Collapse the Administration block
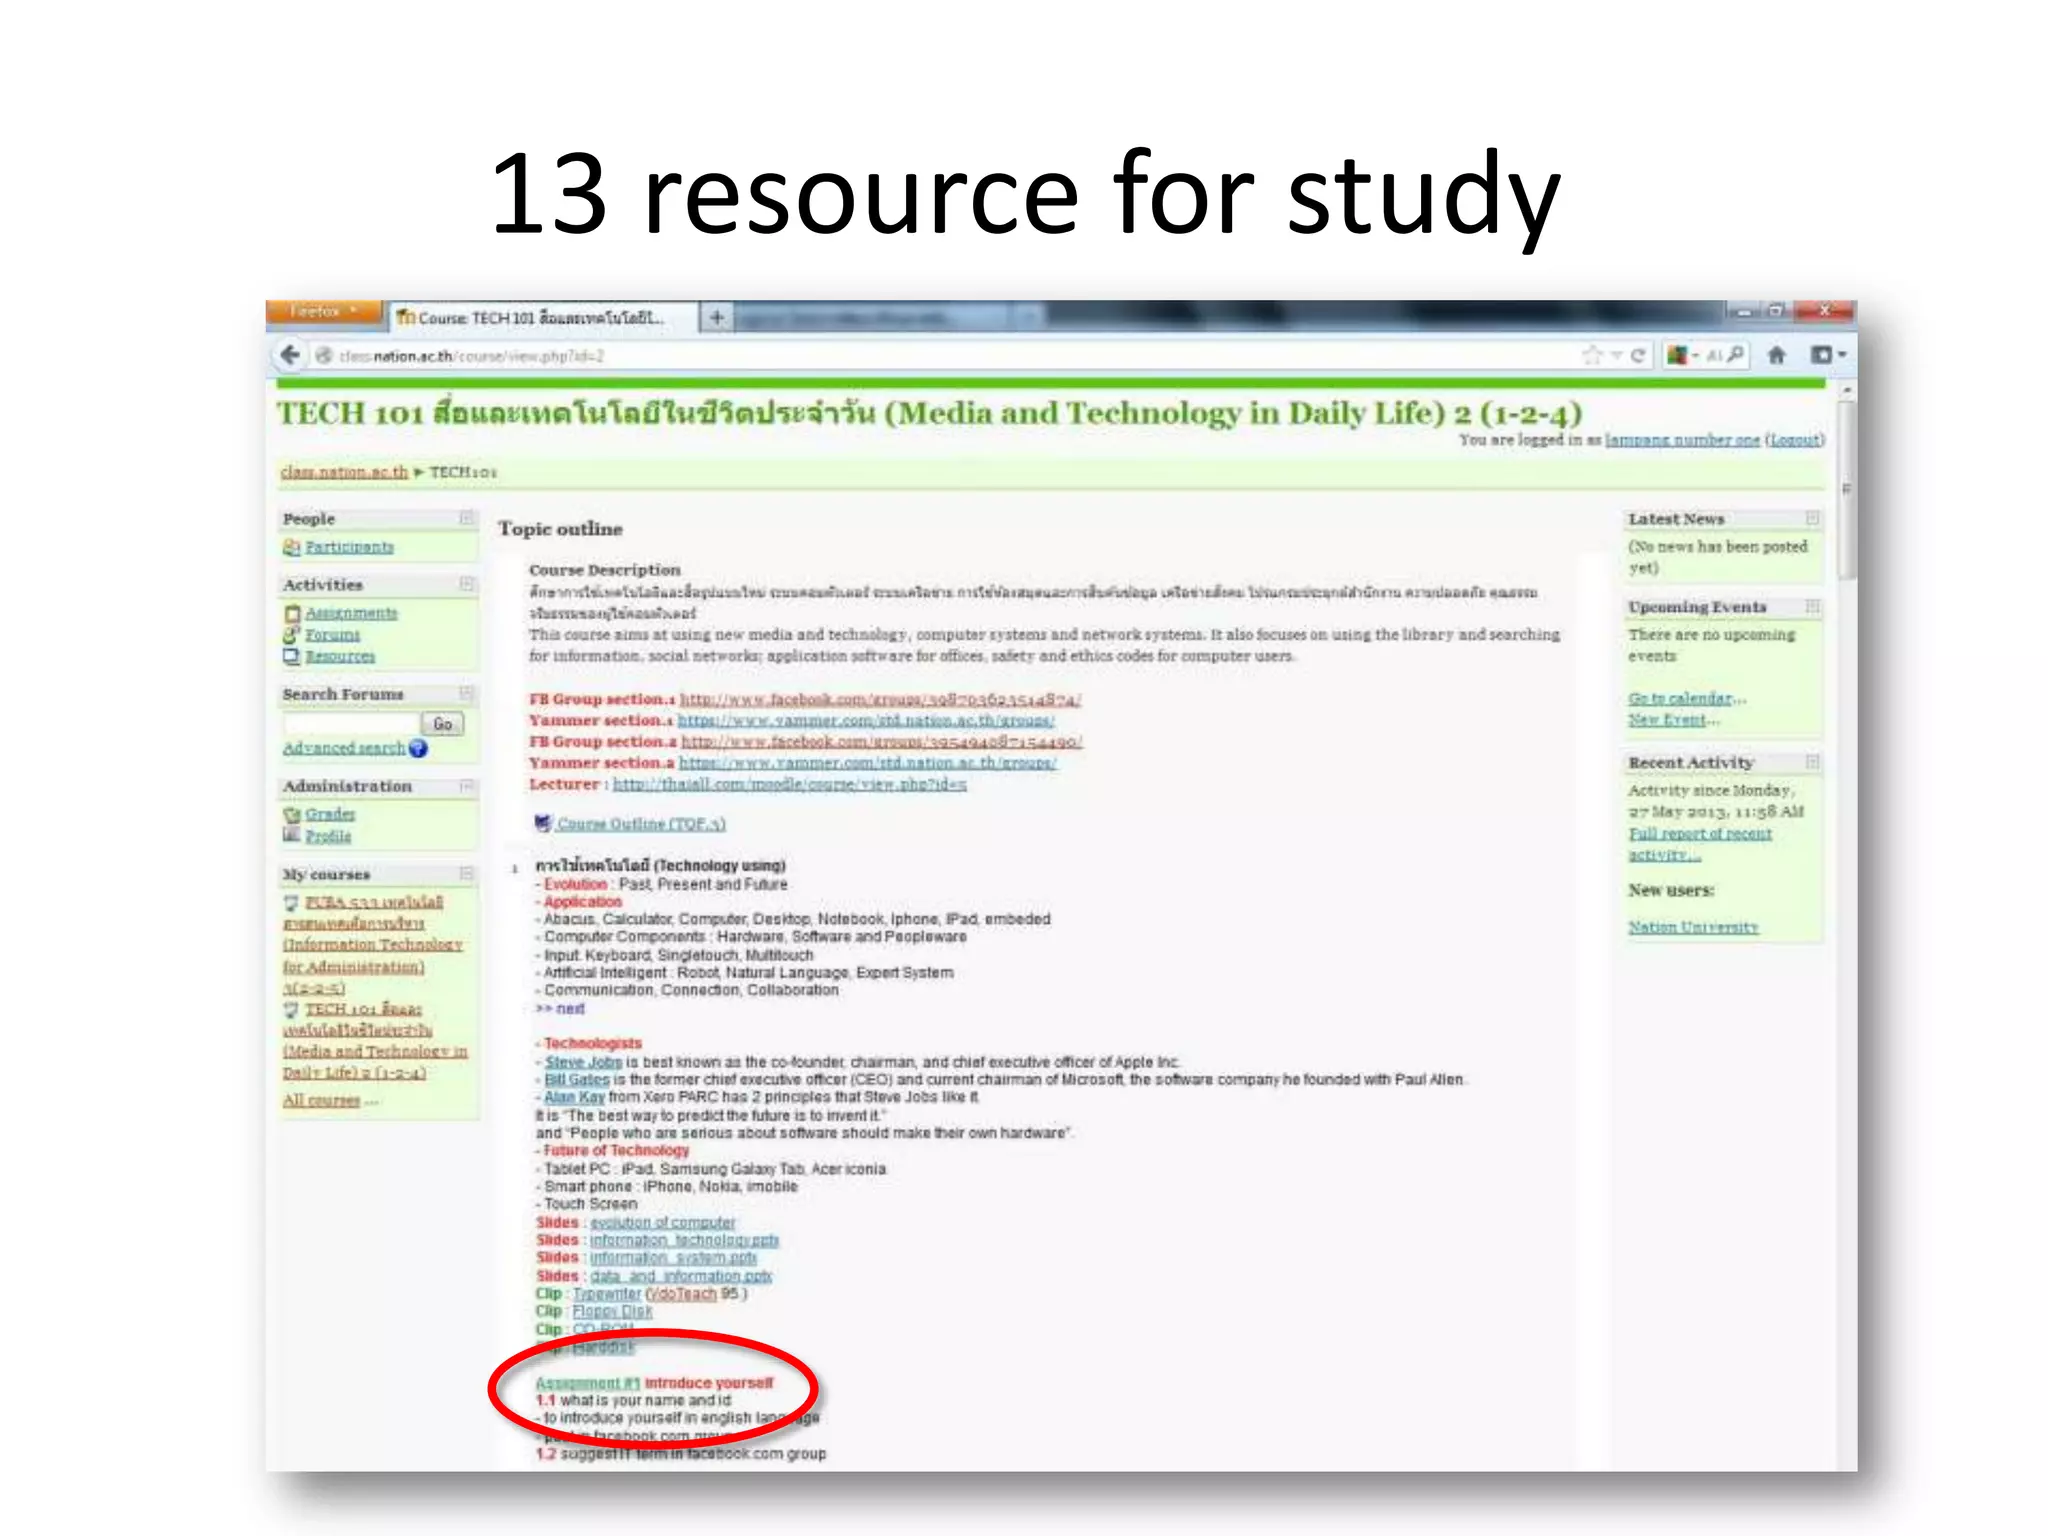The image size is (2048, 1536). [x=466, y=786]
